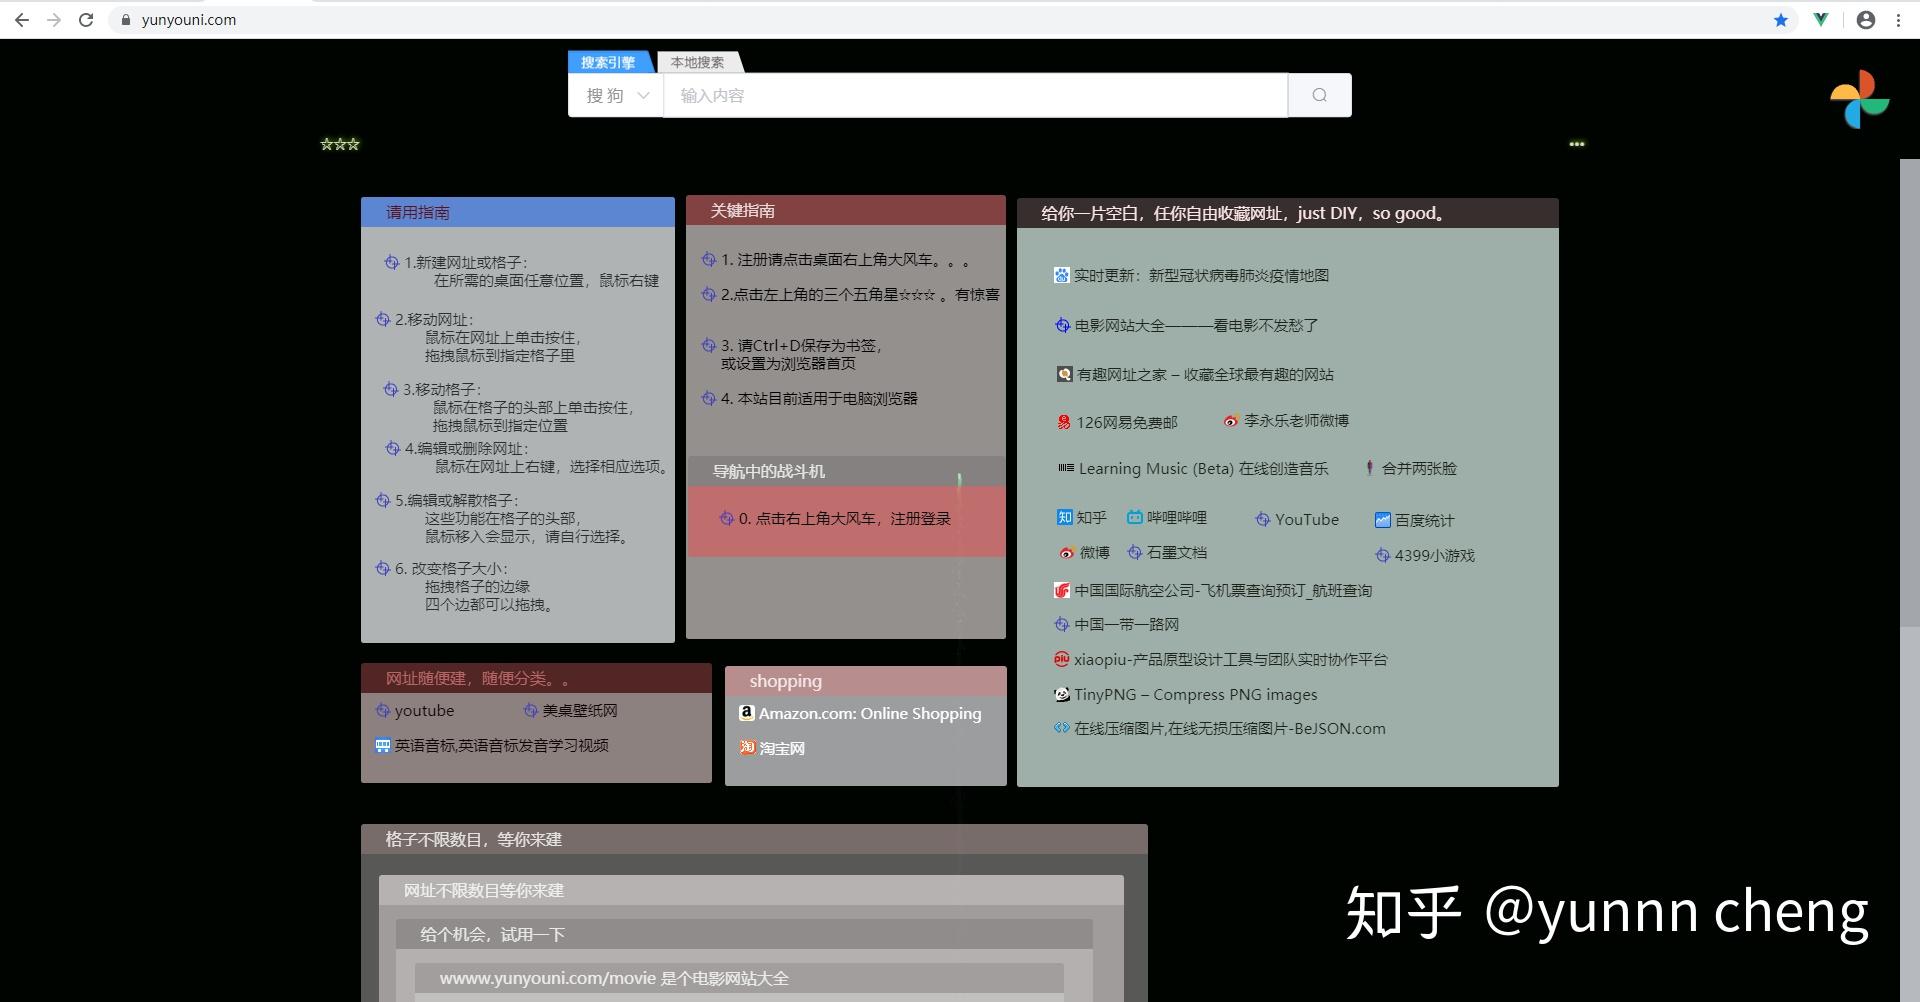Open the 搜狗 search engine dropdown
This screenshot has height=1002, width=1920.
(616, 95)
